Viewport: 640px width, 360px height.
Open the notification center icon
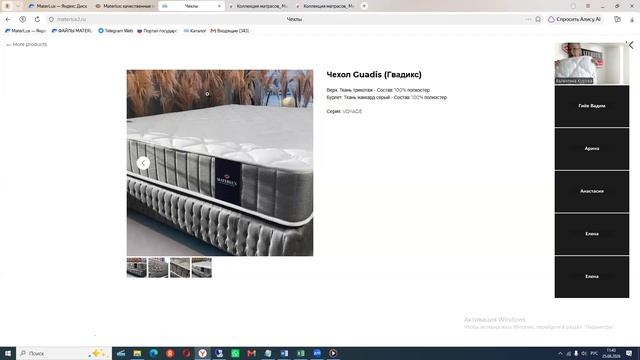(629, 353)
